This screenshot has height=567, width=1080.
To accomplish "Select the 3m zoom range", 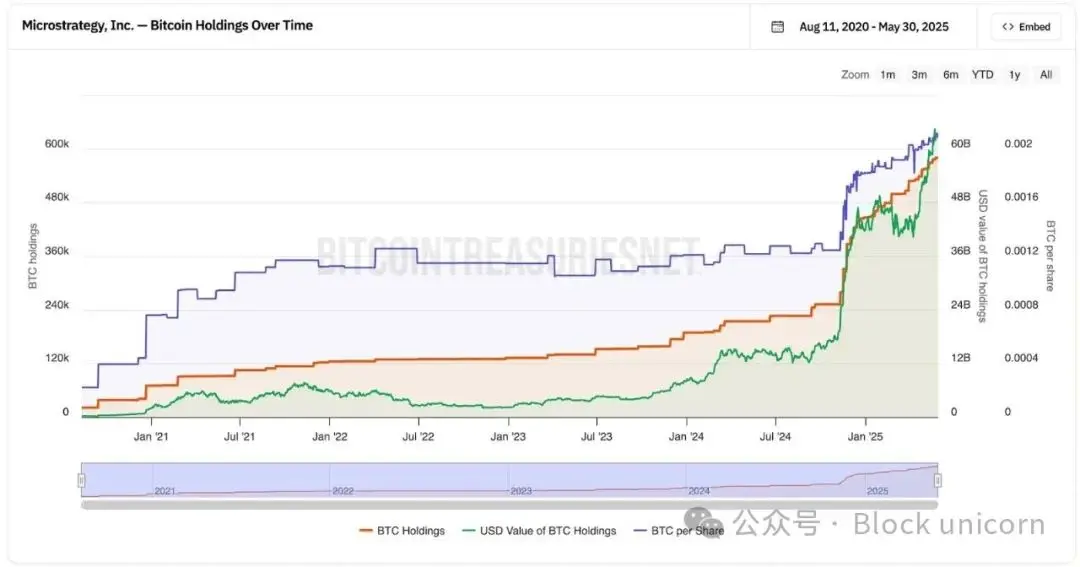I will [919, 75].
